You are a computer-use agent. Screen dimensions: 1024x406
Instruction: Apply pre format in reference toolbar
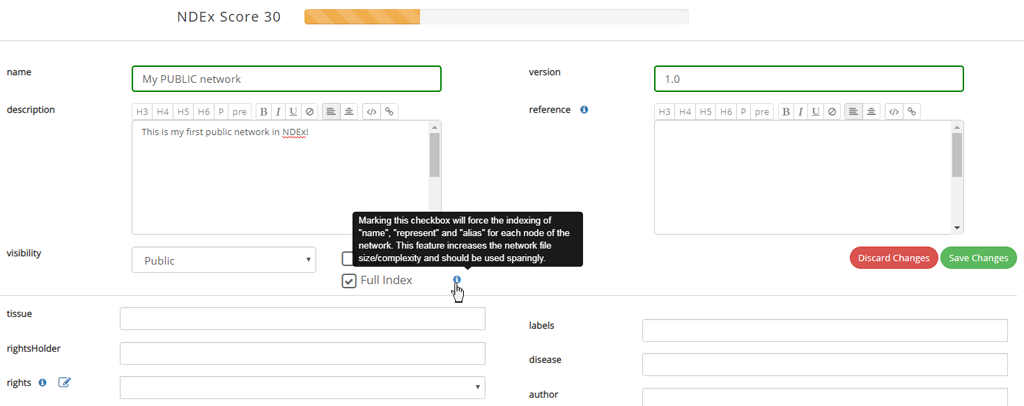(762, 112)
